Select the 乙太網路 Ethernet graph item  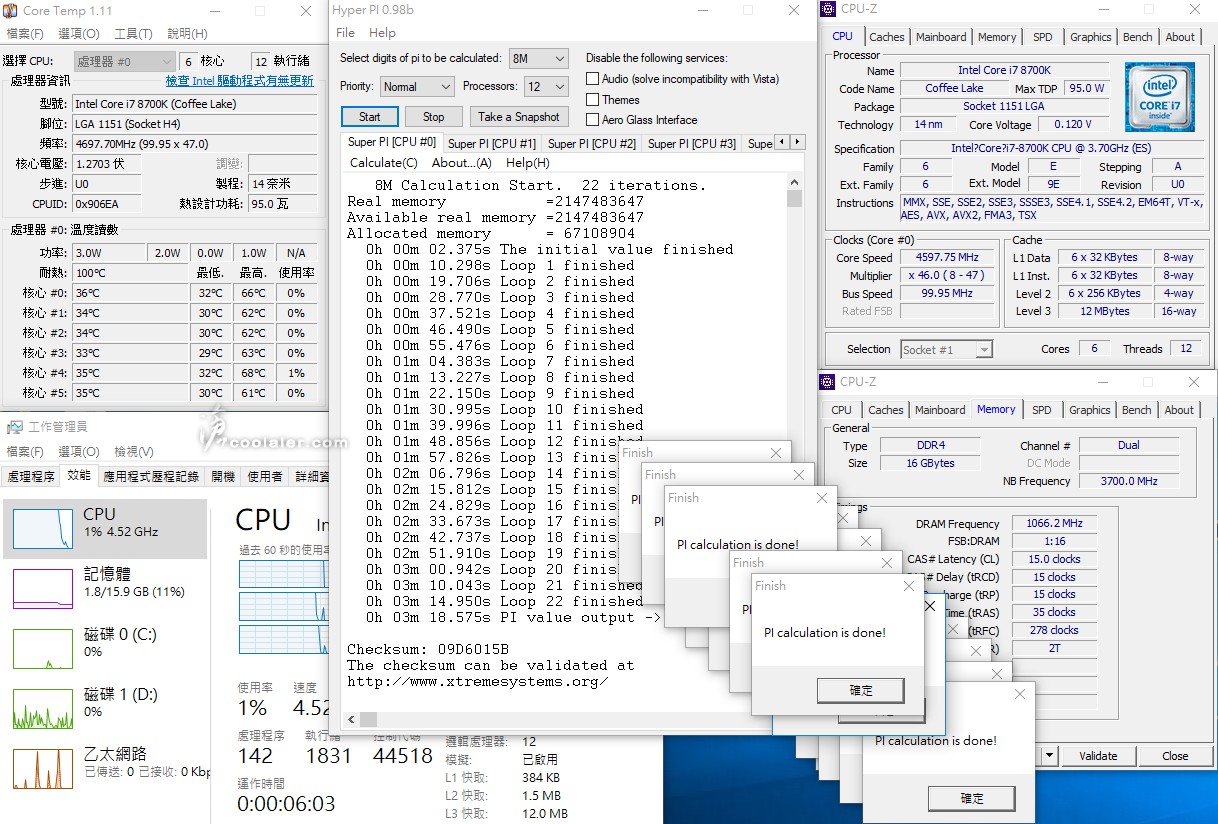(104, 767)
